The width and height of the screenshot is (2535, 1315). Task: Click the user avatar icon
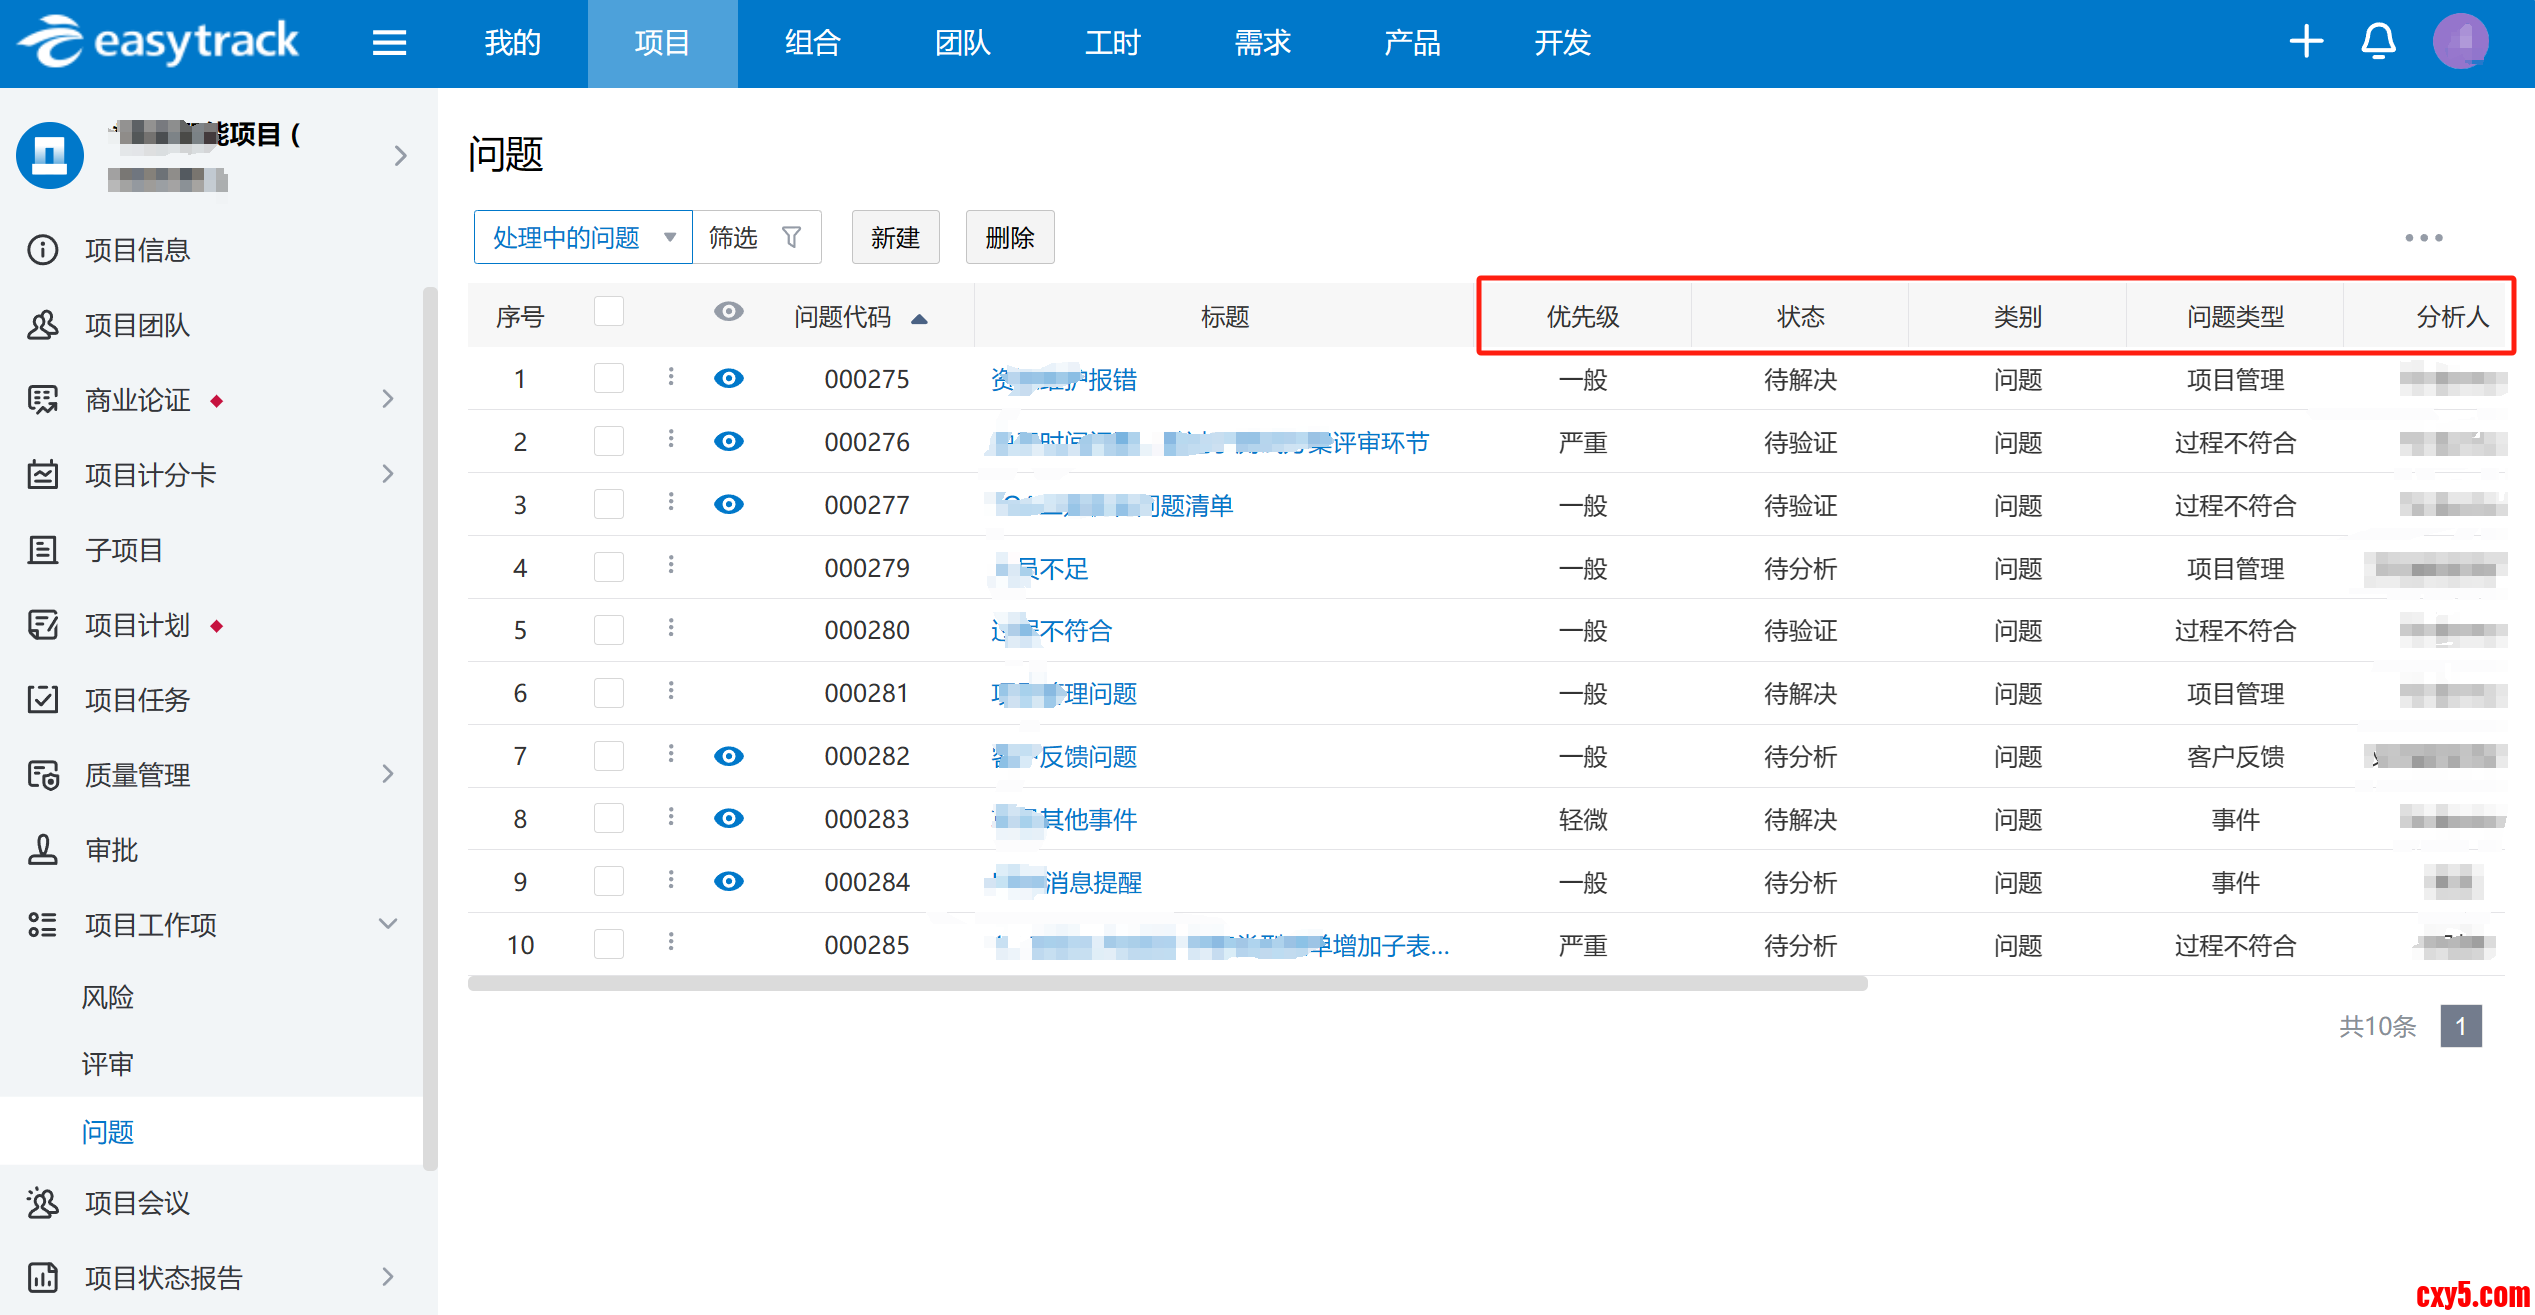(x=2460, y=42)
